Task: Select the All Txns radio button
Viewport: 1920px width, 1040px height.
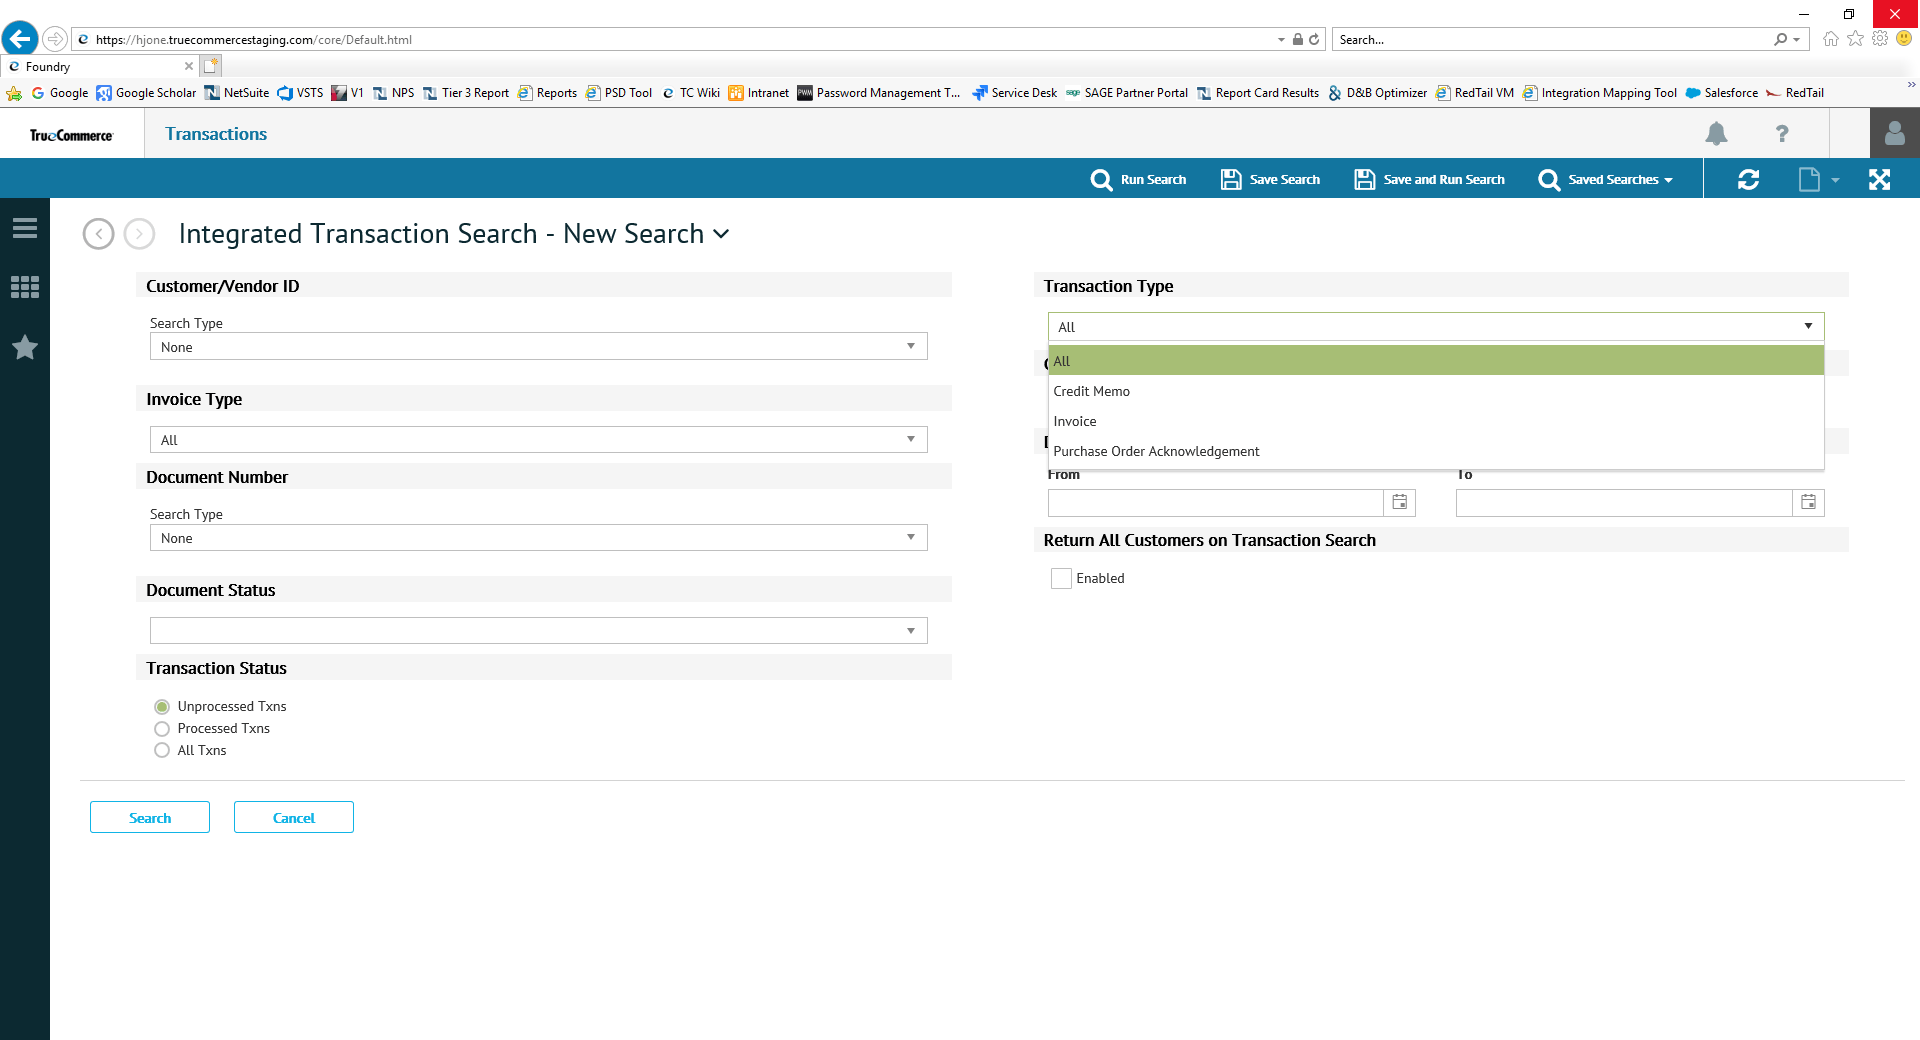Action: (x=162, y=751)
